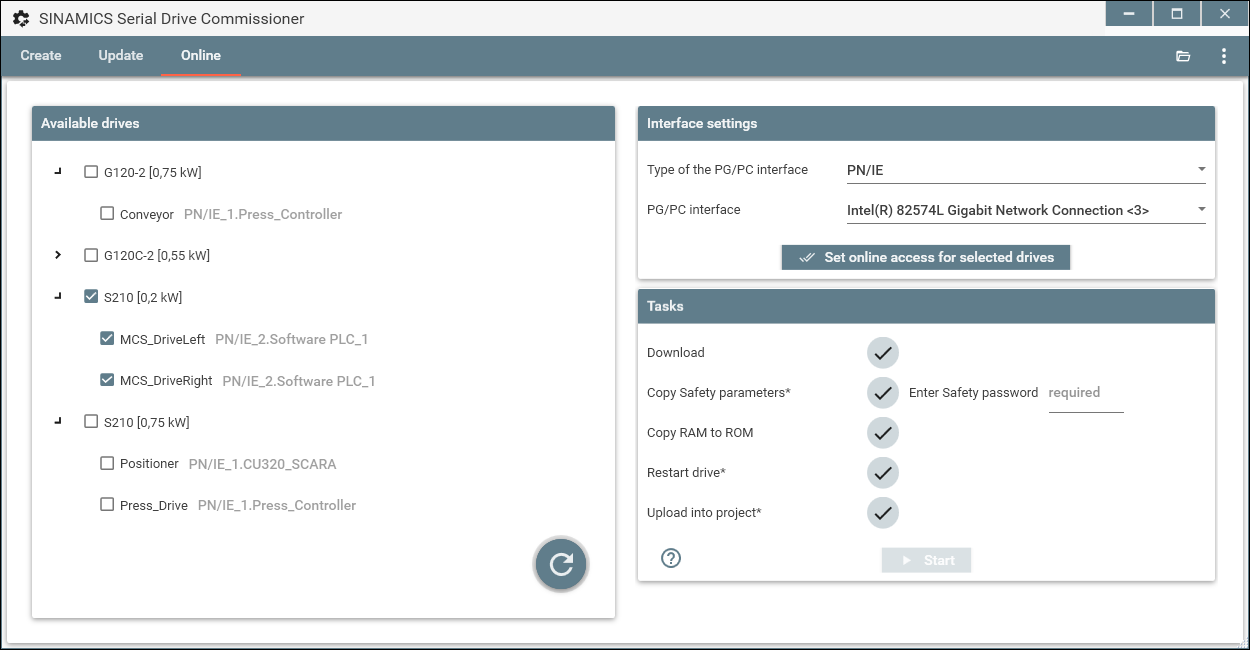Image resolution: width=1250 pixels, height=650 pixels.
Task: Click the SINAMICS gear app icon
Action: tap(20, 18)
